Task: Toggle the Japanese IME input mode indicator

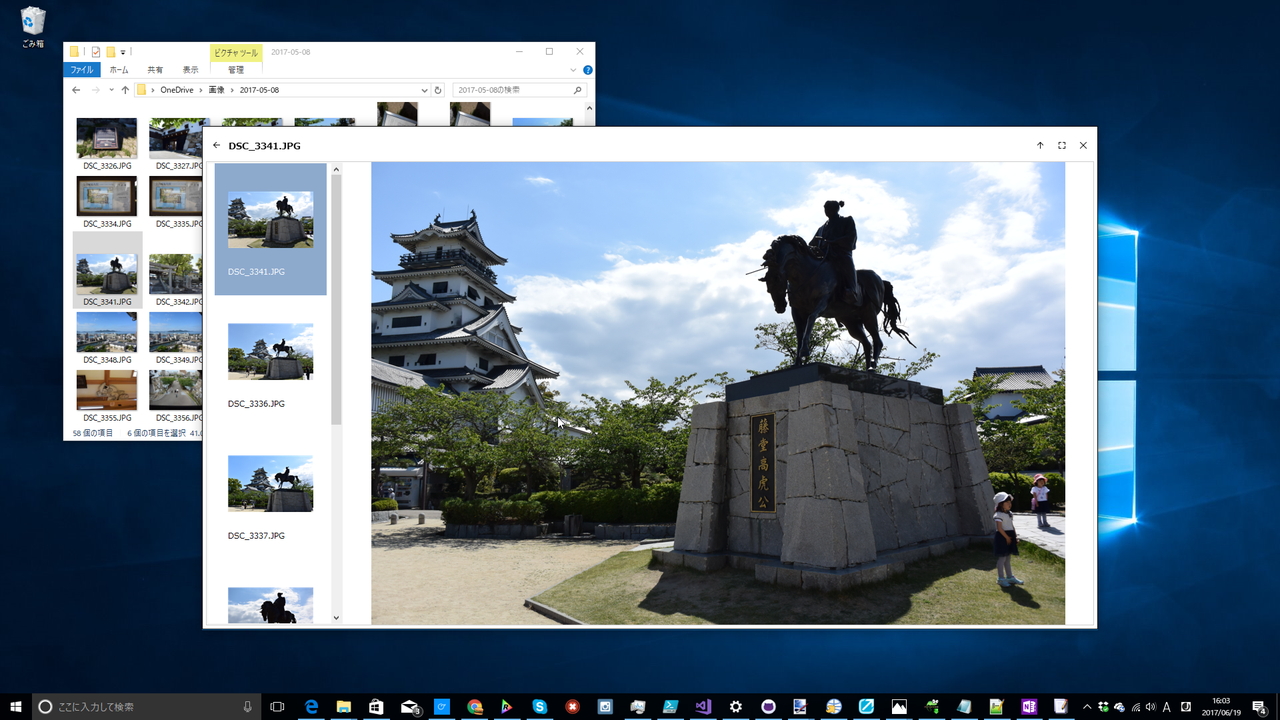Action: tap(1166, 707)
